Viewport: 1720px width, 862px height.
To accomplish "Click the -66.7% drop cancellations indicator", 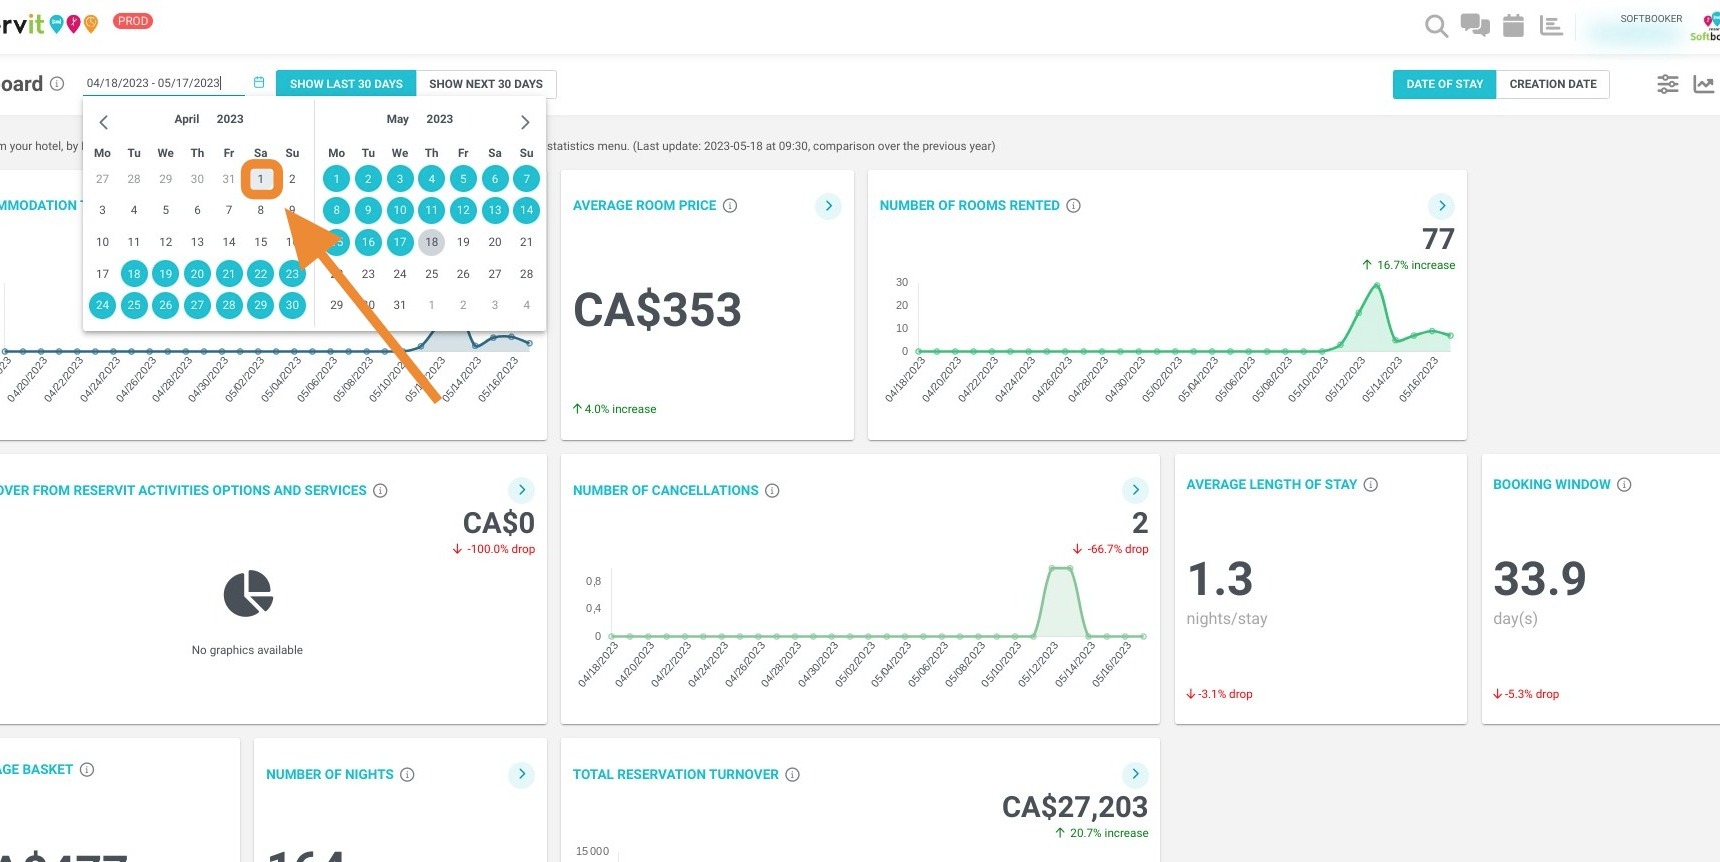I will (x=1110, y=549).
